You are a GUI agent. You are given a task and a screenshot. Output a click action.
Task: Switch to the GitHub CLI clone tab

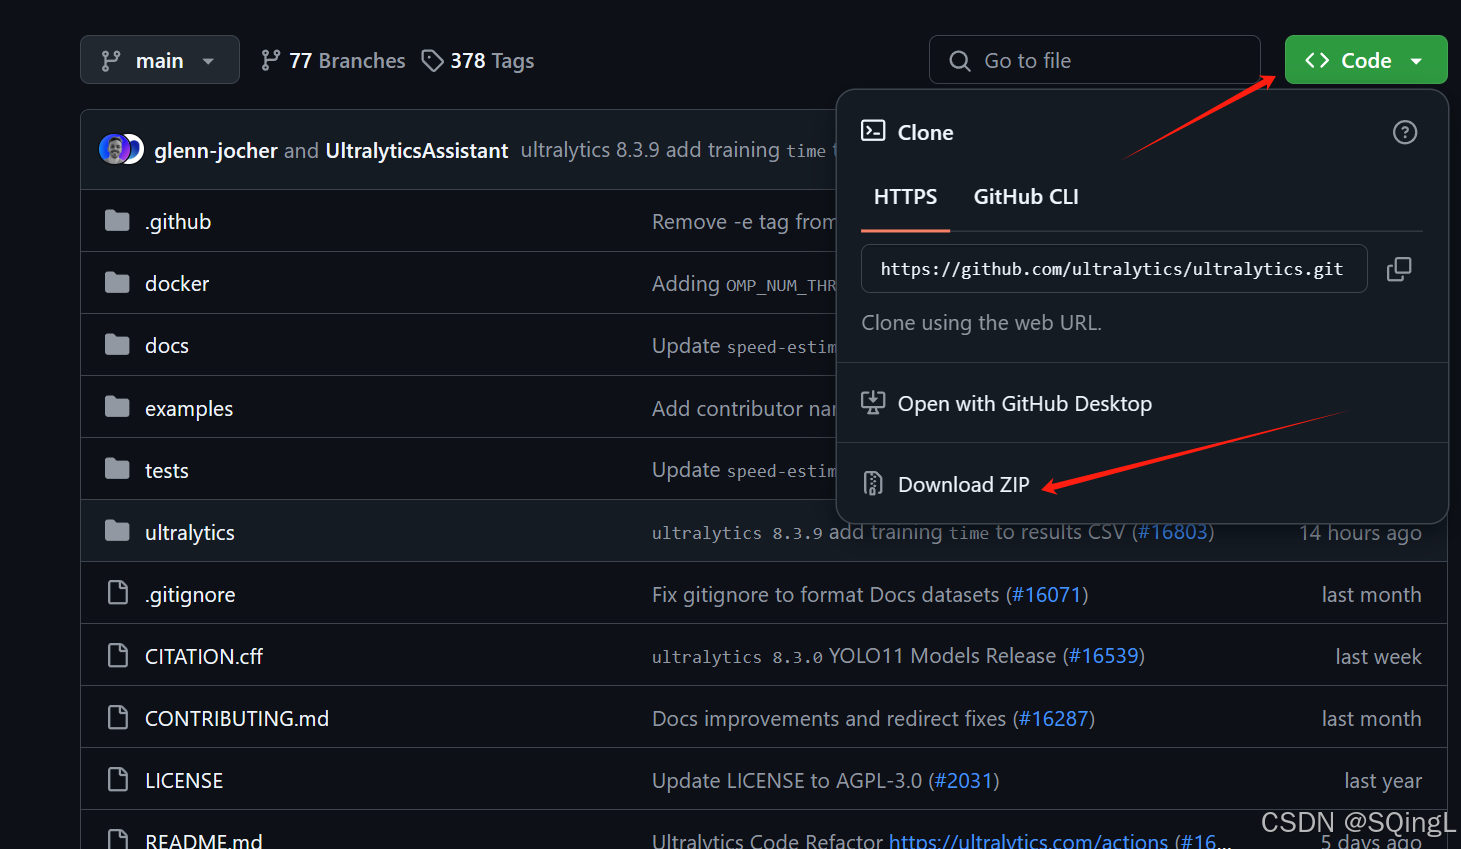[1026, 197]
